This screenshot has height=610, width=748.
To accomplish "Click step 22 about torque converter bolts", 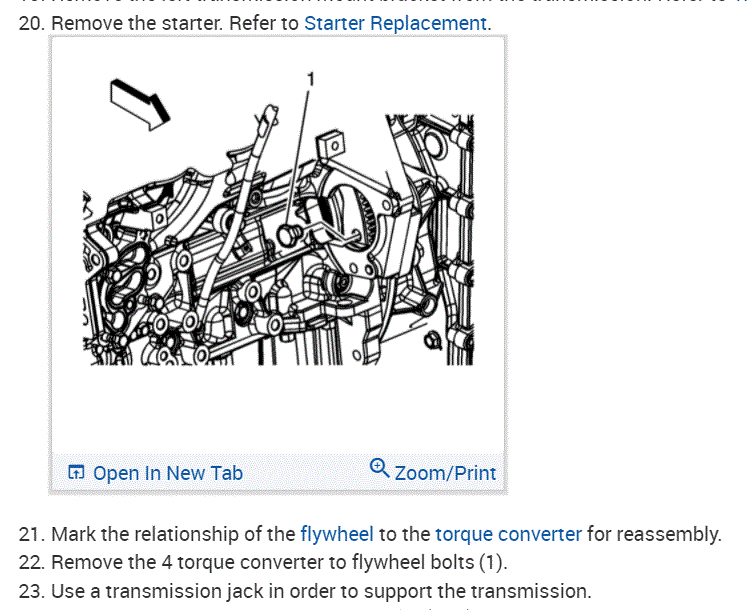I will [263, 563].
